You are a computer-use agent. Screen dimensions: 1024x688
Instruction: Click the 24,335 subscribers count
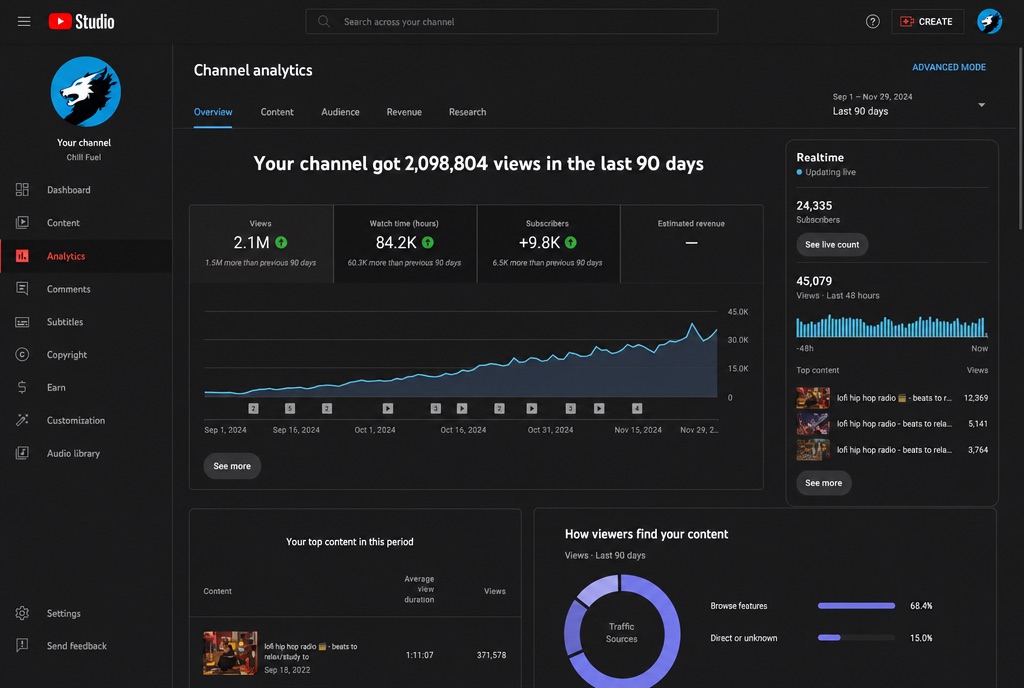click(814, 206)
